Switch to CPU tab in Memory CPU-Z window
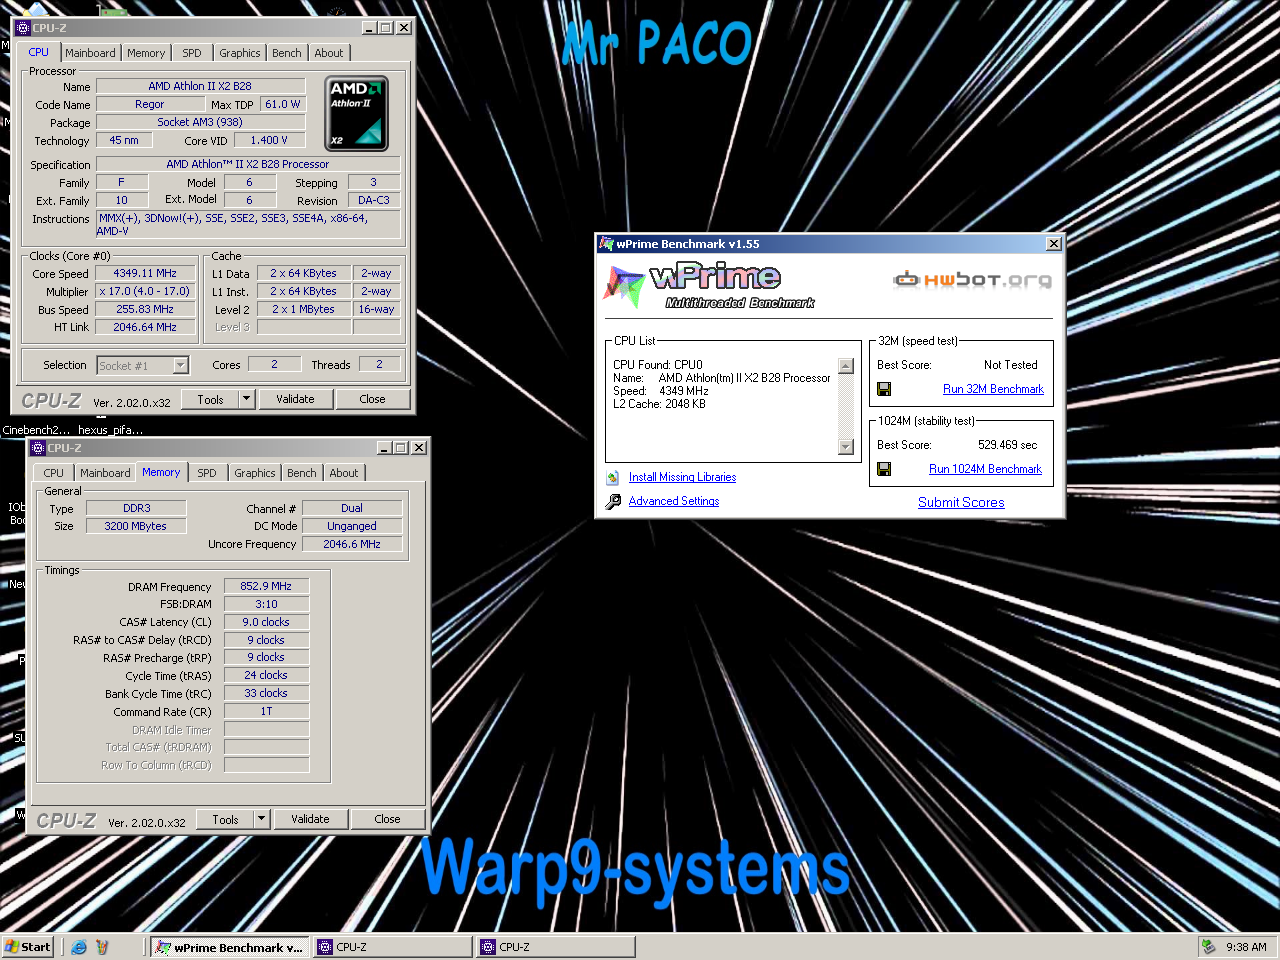The image size is (1280, 960). coord(54,473)
